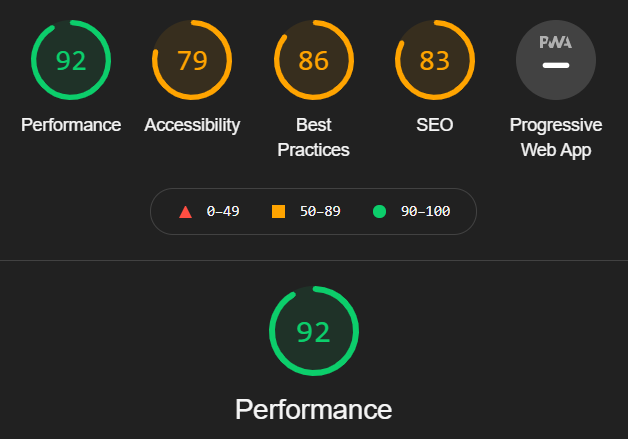The width and height of the screenshot is (628, 439).
Task: Open the PWA gauge icon
Action: (x=556, y=60)
